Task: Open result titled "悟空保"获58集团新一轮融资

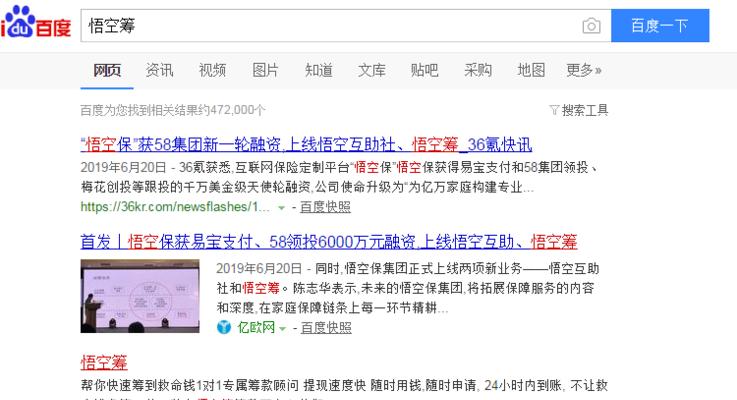Action: point(306,144)
